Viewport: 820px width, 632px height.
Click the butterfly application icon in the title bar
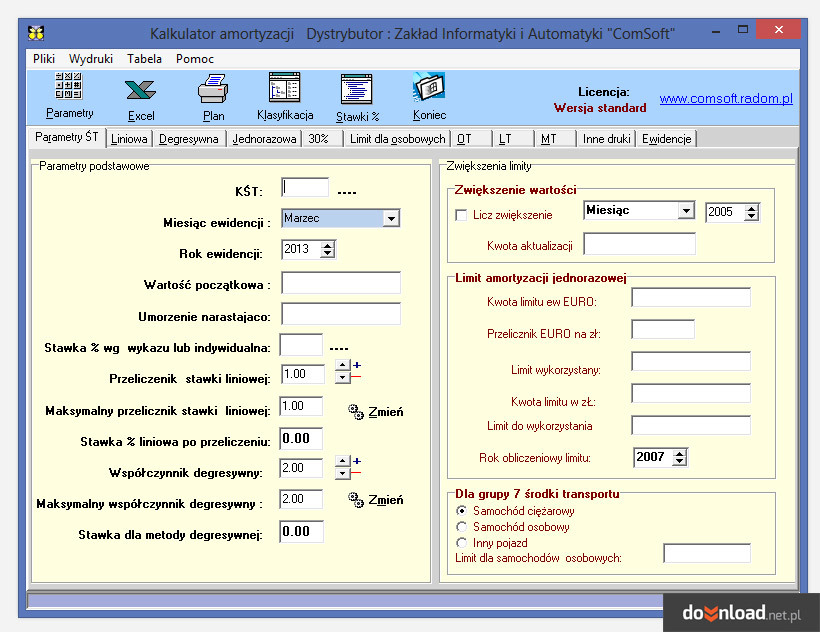tap(36, 33)
